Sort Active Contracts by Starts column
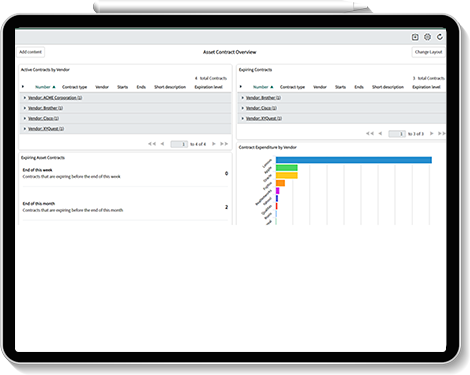Viewport: 470px width, 375px height. point(122,87)
